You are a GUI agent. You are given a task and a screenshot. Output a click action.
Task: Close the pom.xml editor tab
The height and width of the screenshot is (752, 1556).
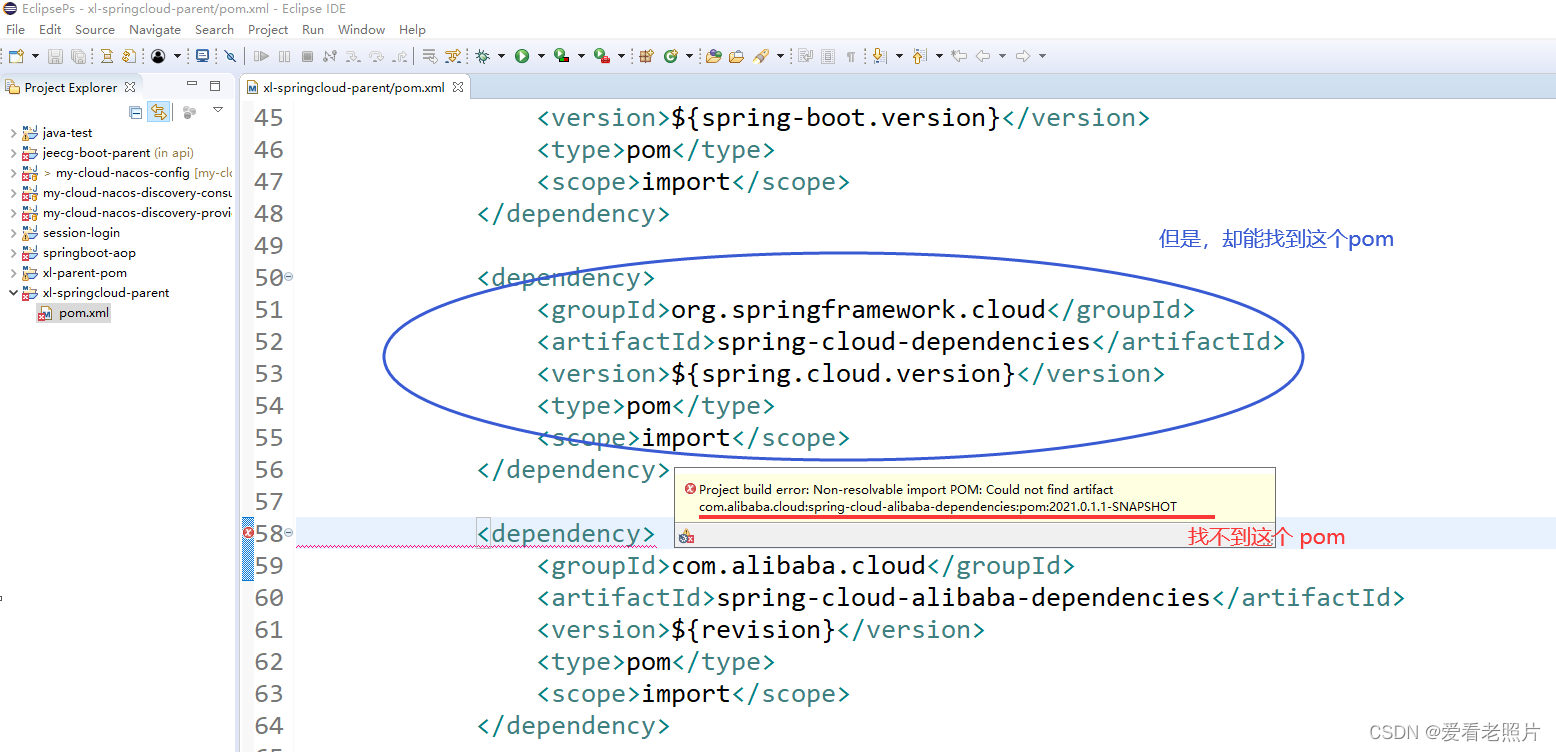point(458,87)
